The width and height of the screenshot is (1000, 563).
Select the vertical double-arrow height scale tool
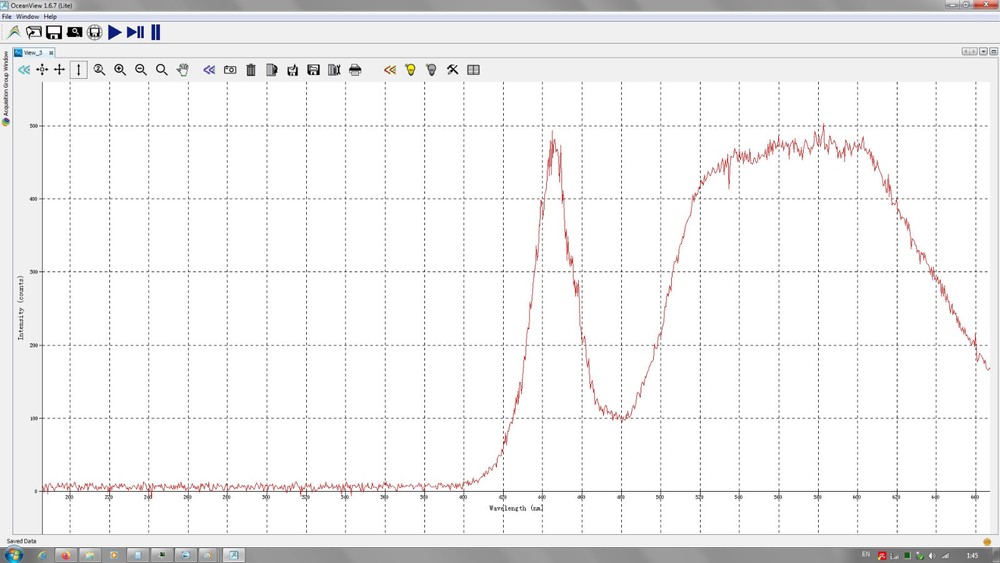[x=78, y=69]
